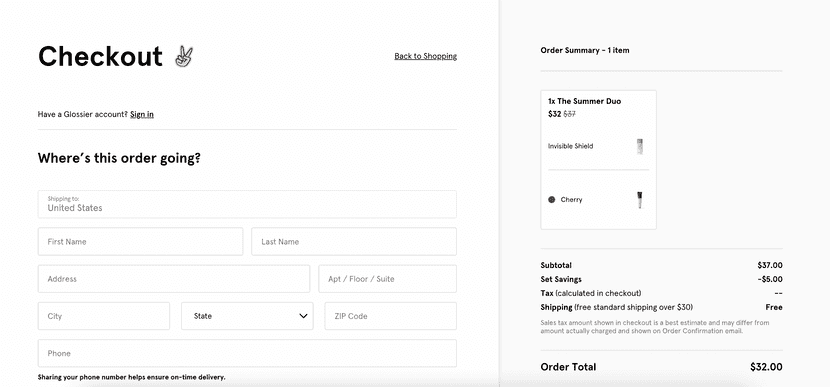Click into the City field
This screenshot has width=830, height=387.
click(x=104, y=316)
